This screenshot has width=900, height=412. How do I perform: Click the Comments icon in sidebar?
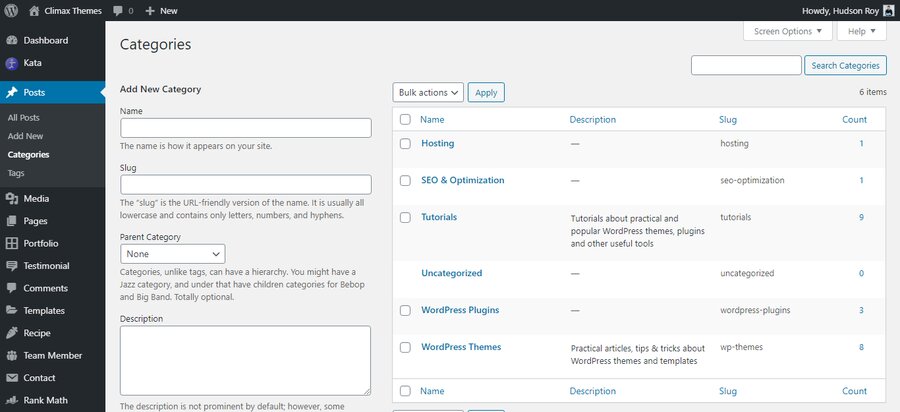click(11, 288)
